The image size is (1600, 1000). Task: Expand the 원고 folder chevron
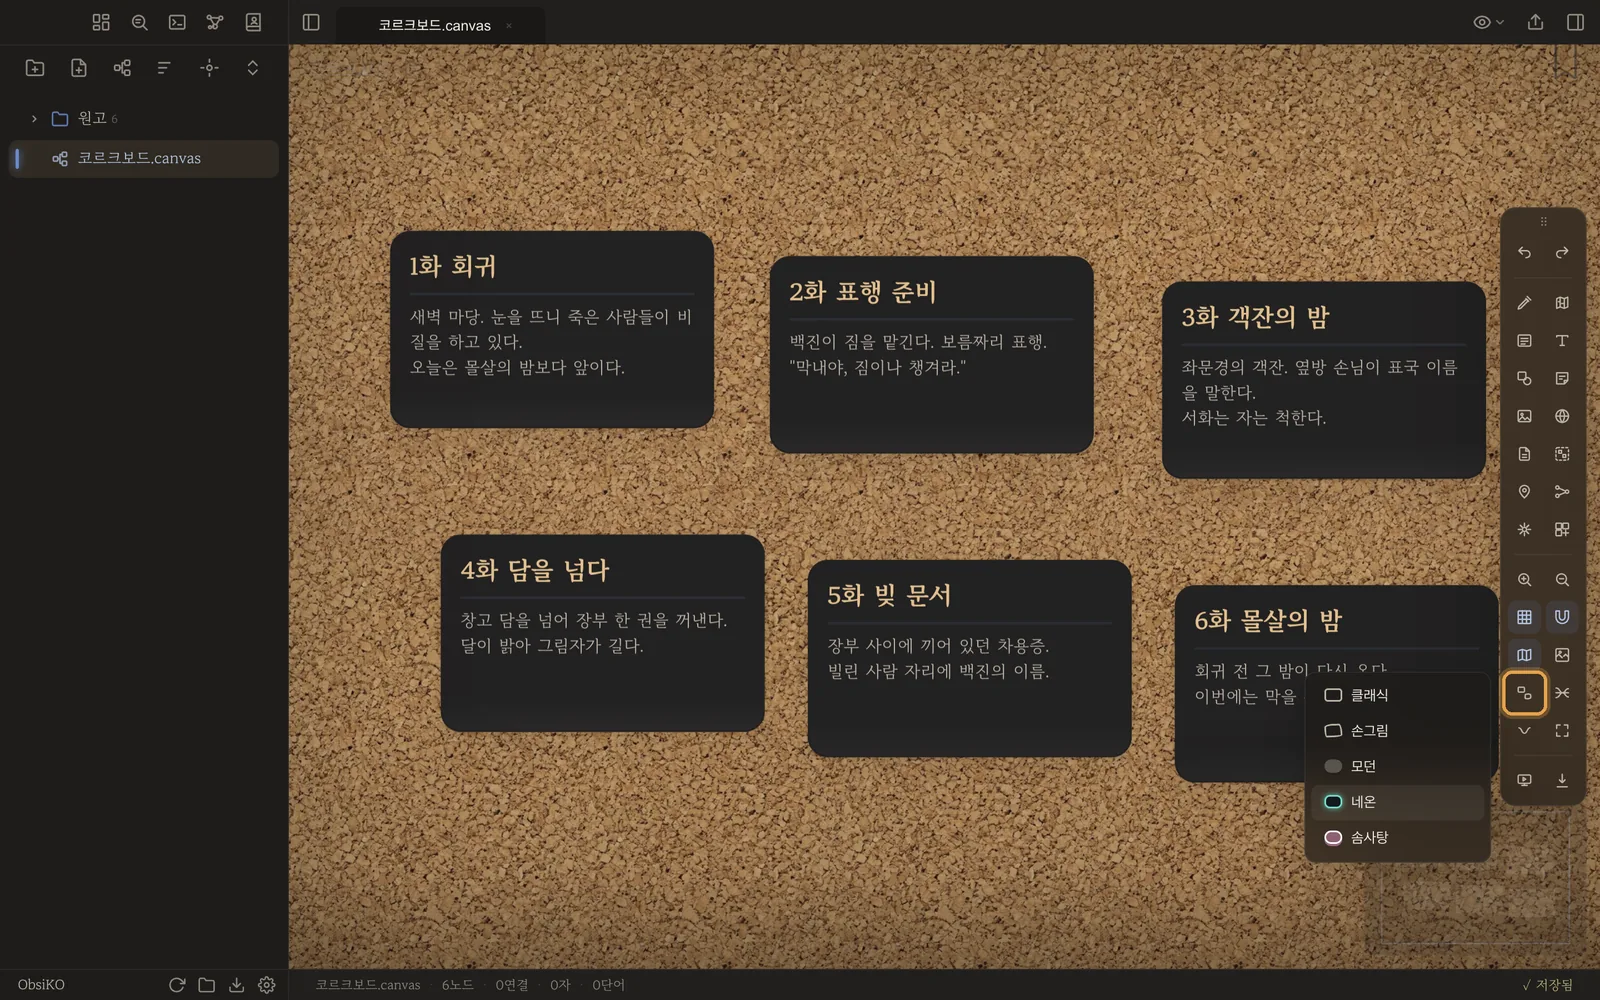(34, 118)
